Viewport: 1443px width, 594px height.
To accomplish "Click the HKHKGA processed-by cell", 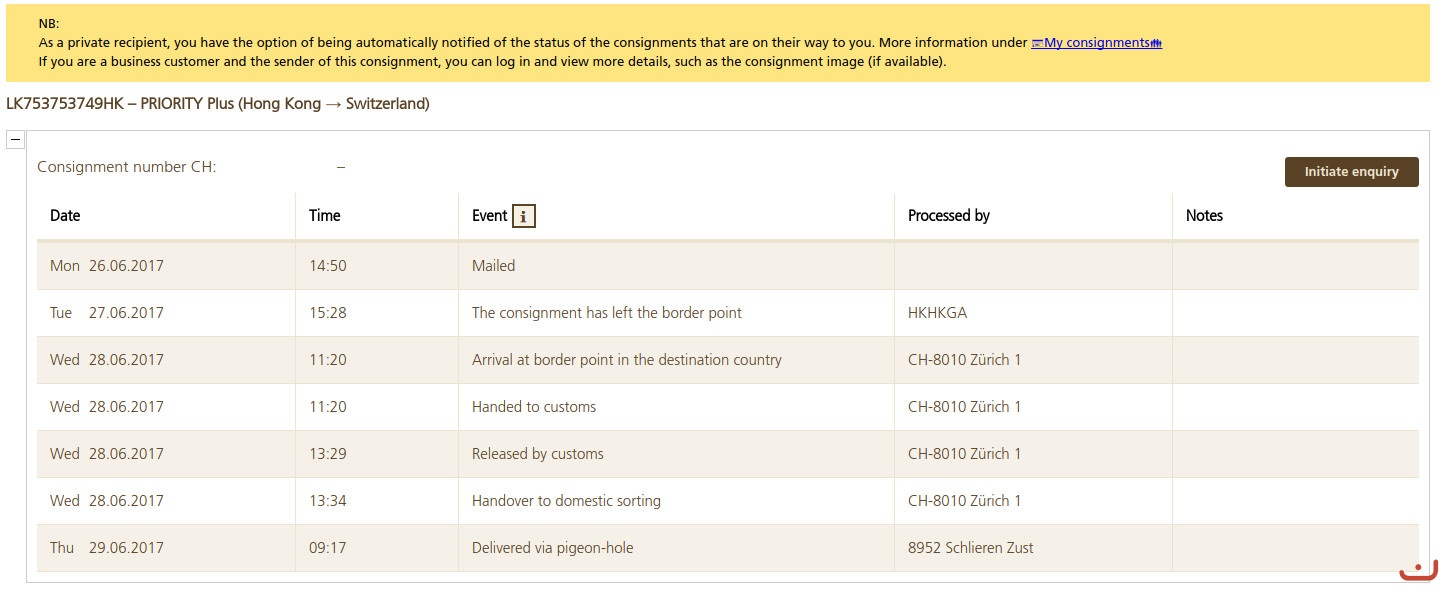I will (937, 313).
